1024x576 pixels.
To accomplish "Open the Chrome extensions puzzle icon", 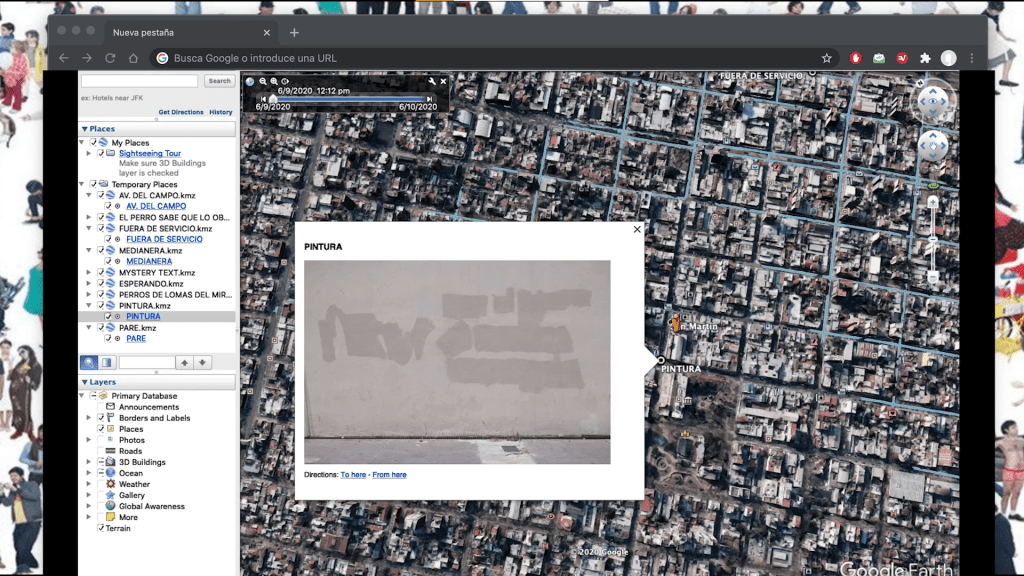I will point(925,58).
